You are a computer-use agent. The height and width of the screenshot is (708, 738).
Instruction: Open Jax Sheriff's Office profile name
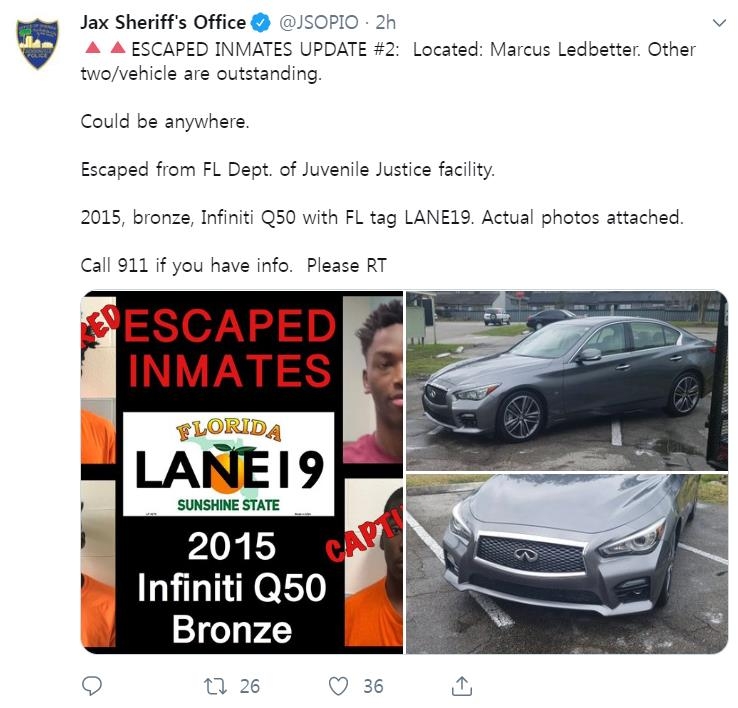(163, 23)
